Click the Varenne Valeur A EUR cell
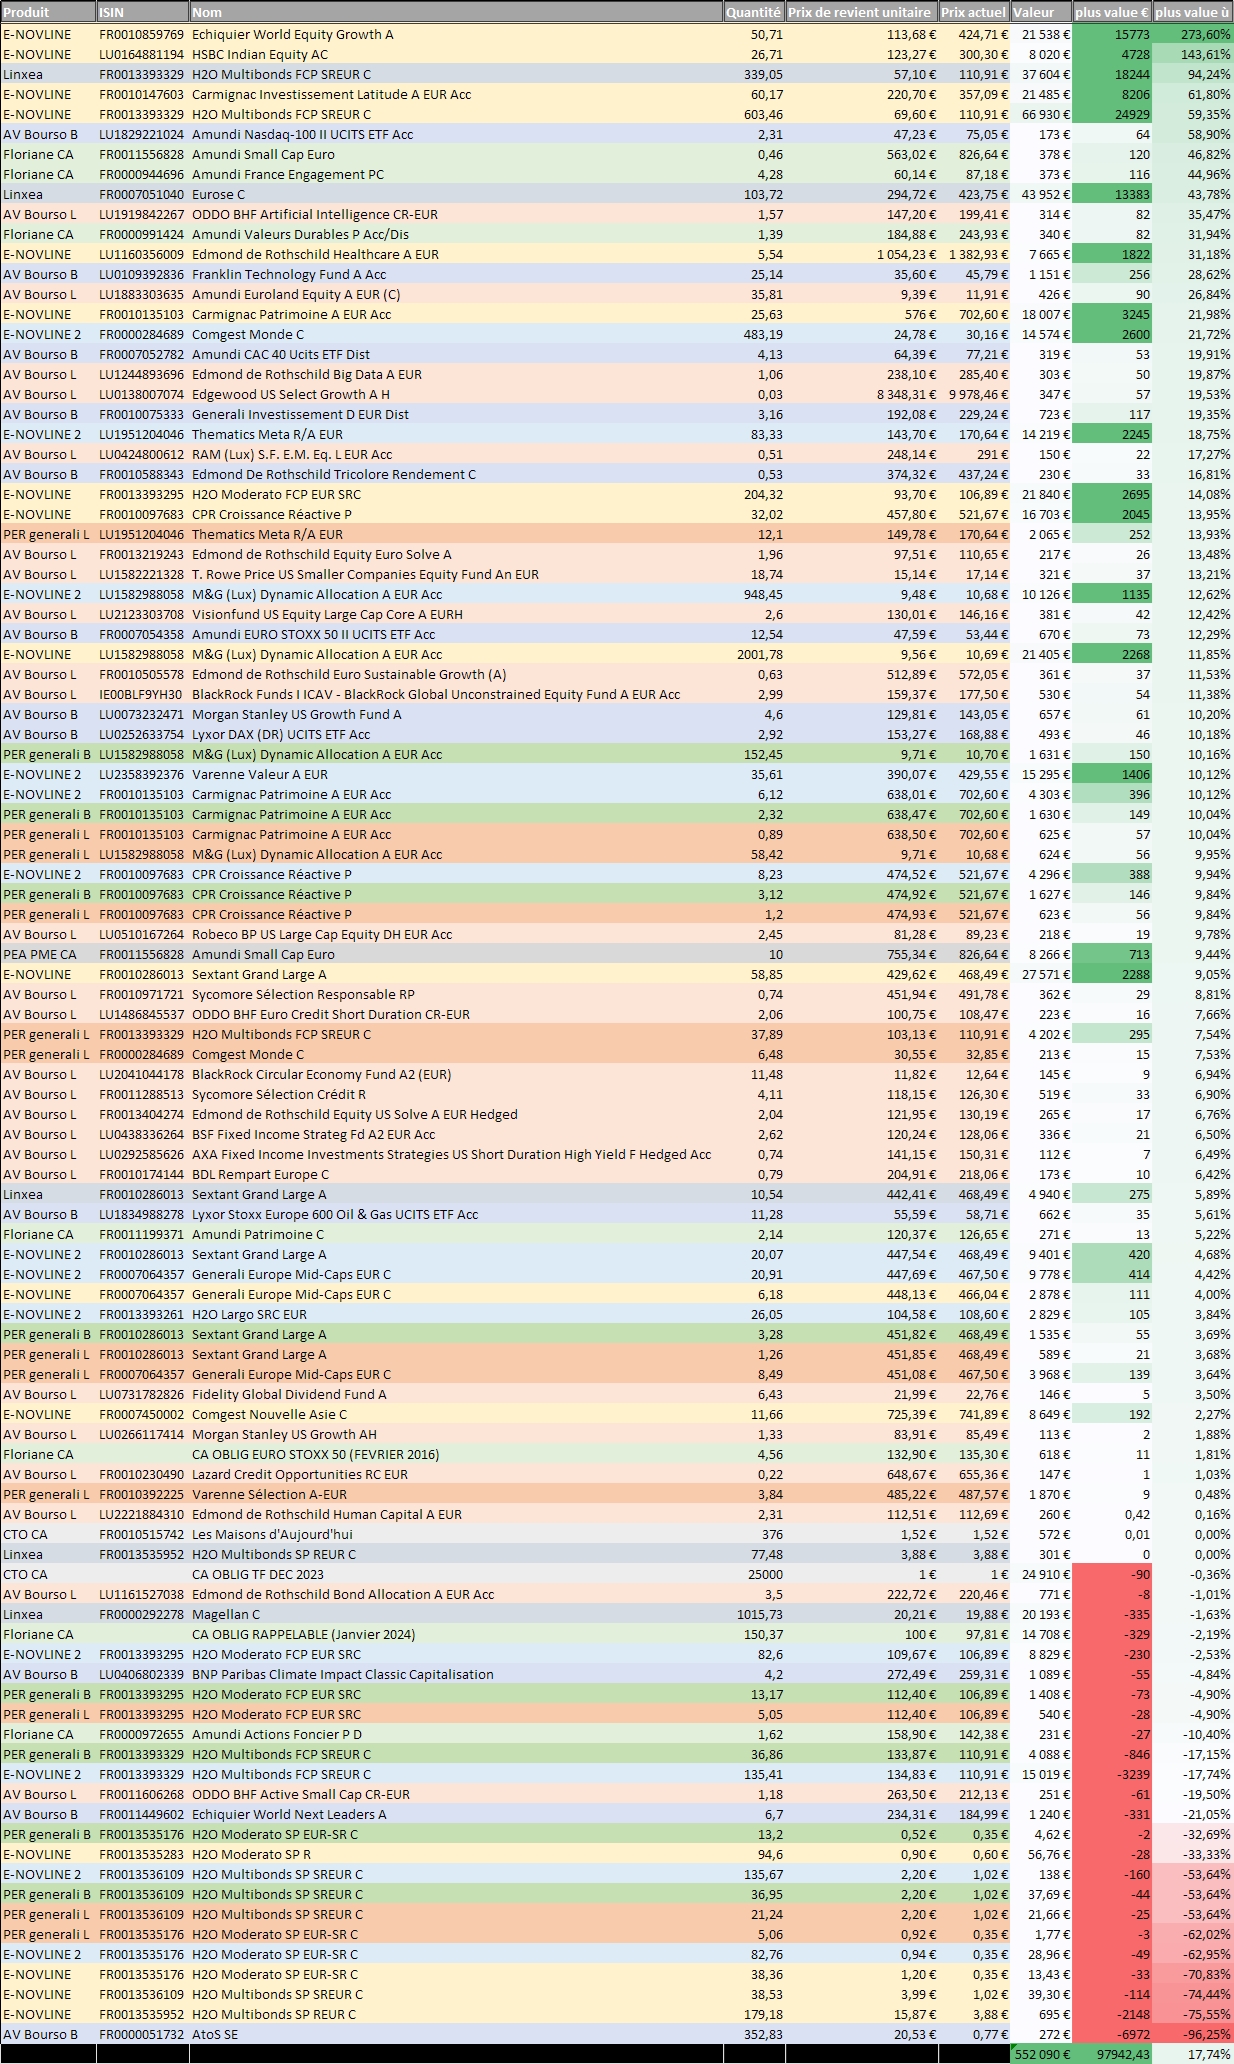 coord(456,774)
